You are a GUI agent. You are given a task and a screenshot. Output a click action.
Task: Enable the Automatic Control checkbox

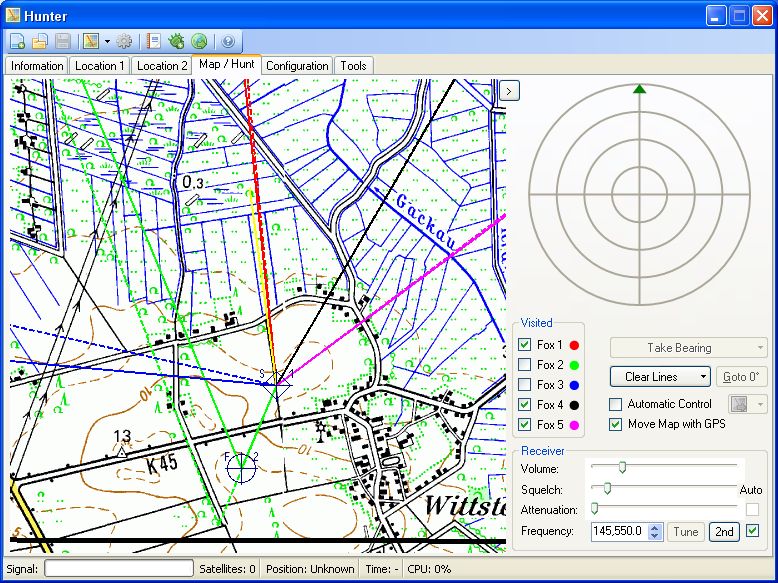[616, 404]
